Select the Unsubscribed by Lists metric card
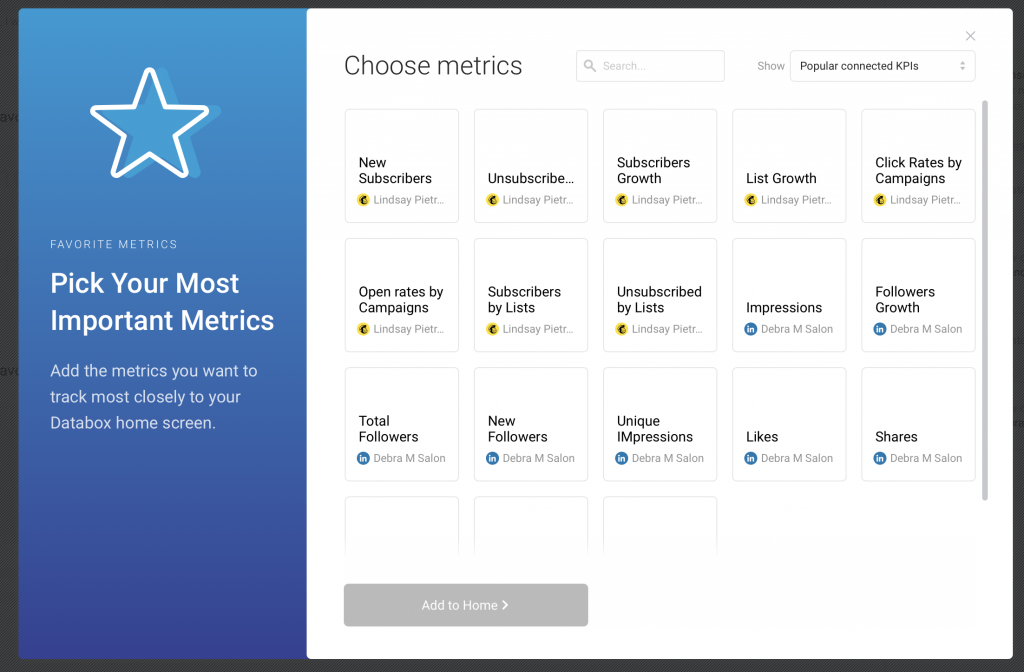The image size is (1024, 672). coord(660,295)
